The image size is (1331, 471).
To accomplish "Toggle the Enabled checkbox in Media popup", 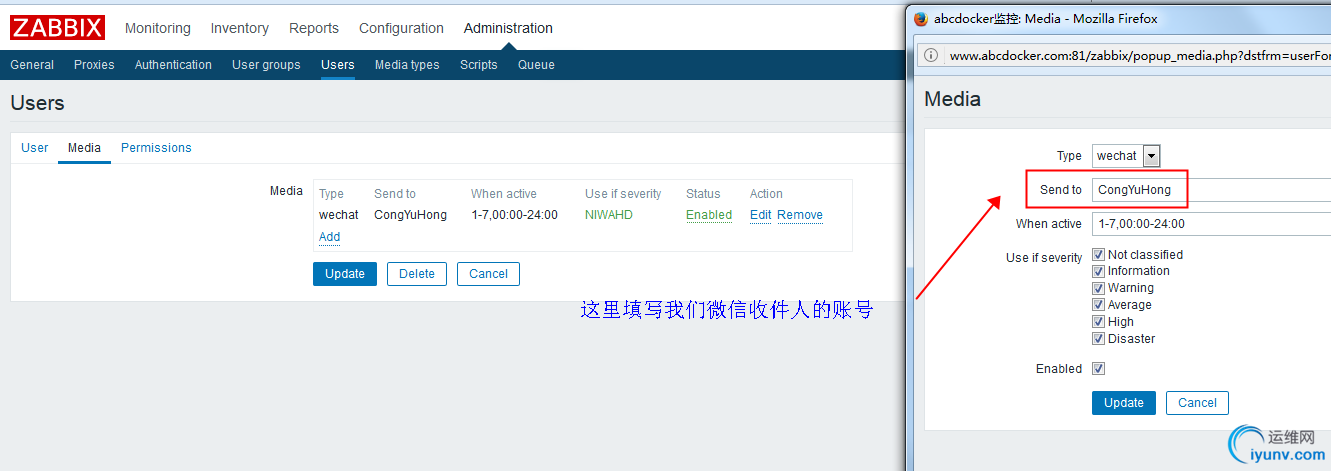I will coord(1099,369).
